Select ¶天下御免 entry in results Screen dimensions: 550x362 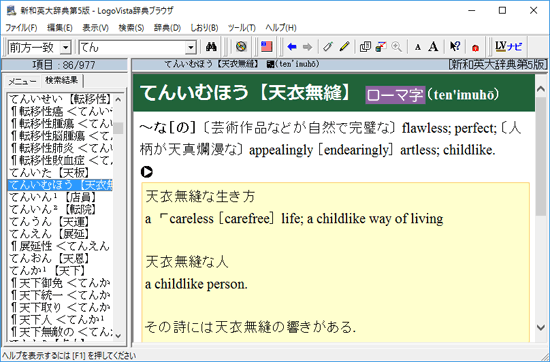point(60,283)
